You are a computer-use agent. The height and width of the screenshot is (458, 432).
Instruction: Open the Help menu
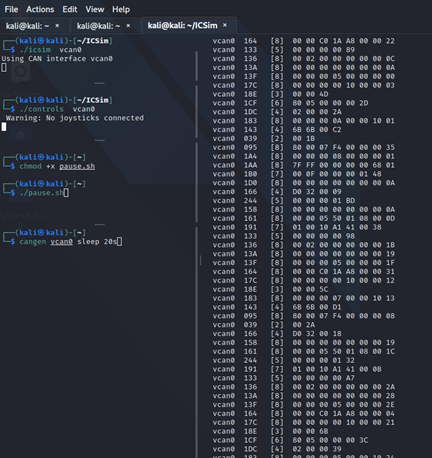point(121,9)
